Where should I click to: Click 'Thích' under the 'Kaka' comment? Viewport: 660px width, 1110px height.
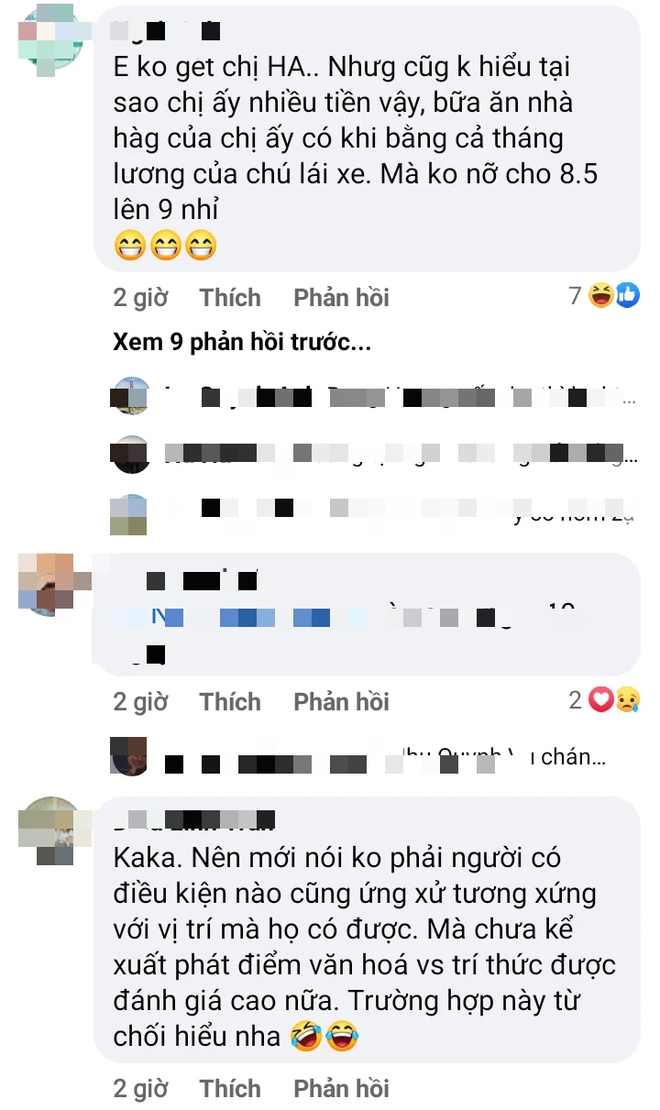[x=230, y=1088]
